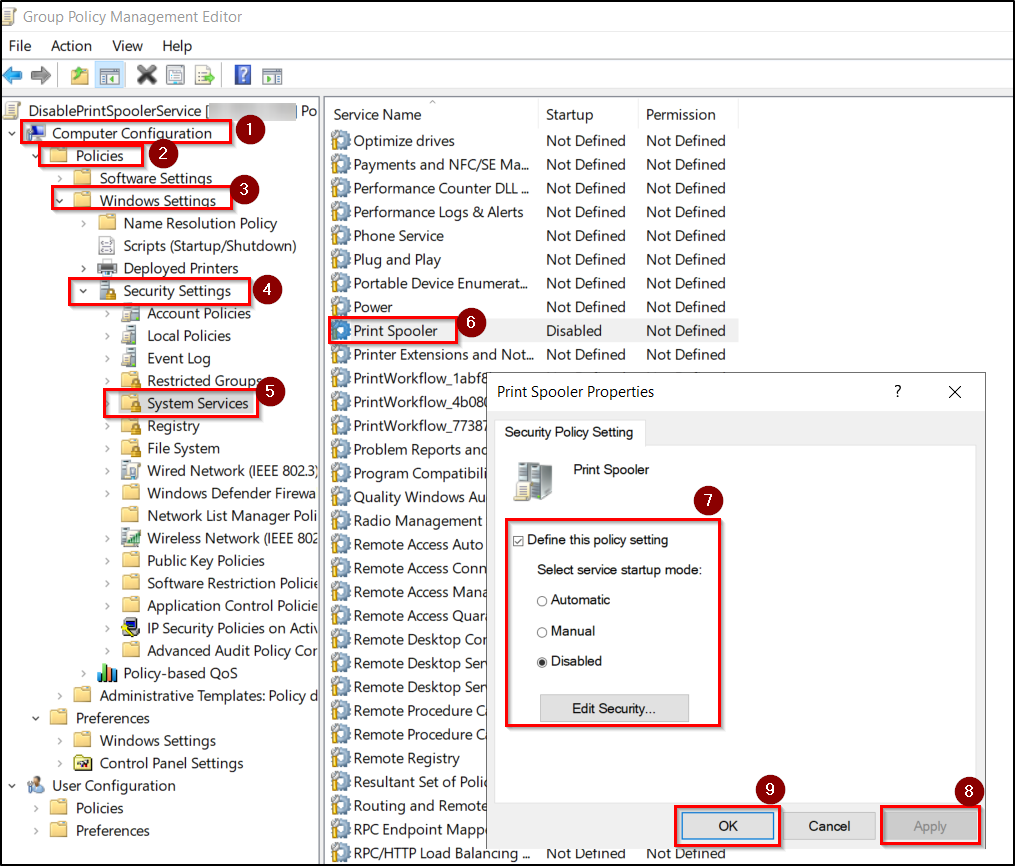Sort by the Startup column header

588,115
